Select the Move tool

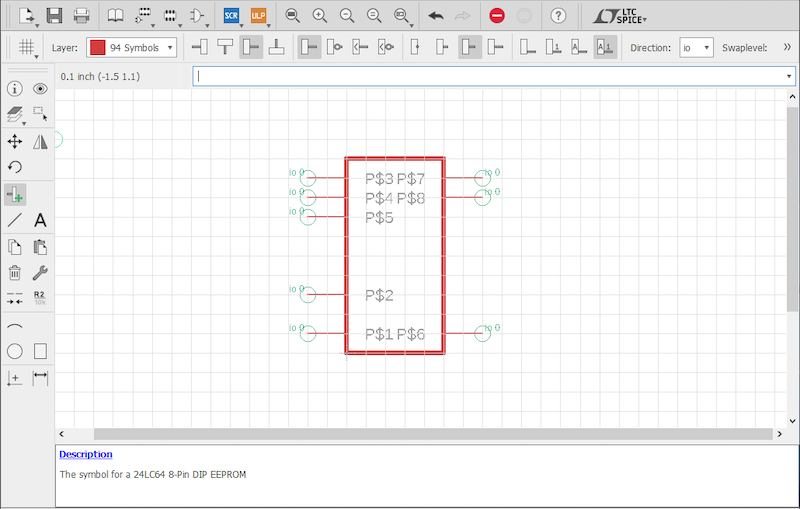tap(15, 141)
